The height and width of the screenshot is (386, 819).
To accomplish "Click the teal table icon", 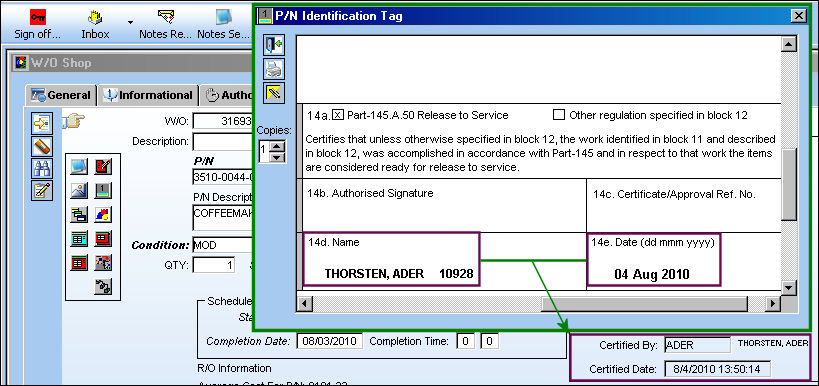I will pos(79,239).
